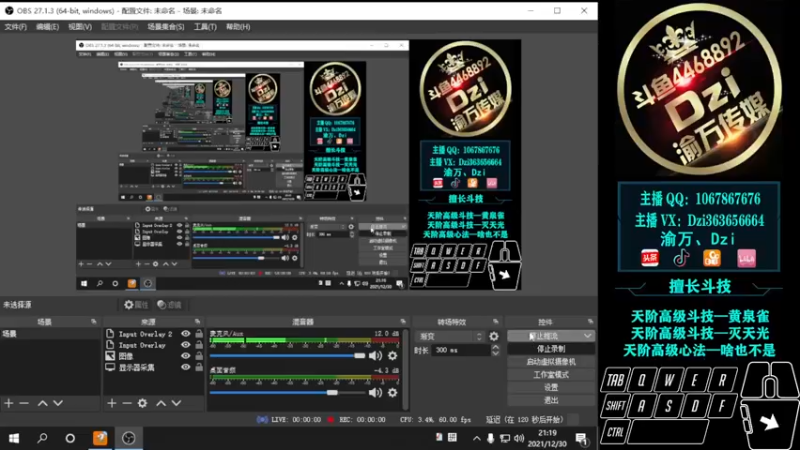The image size is (800, 450).
Task: Open the 渐变 transition type dropdown
Action: 451,336
